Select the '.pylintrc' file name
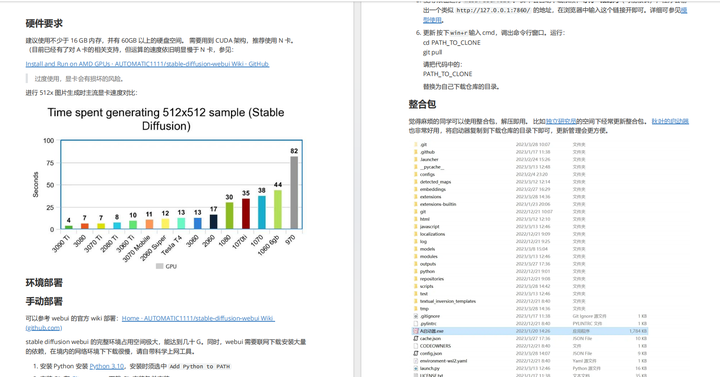Screen dimensions: 720x377 pos(428,323)
